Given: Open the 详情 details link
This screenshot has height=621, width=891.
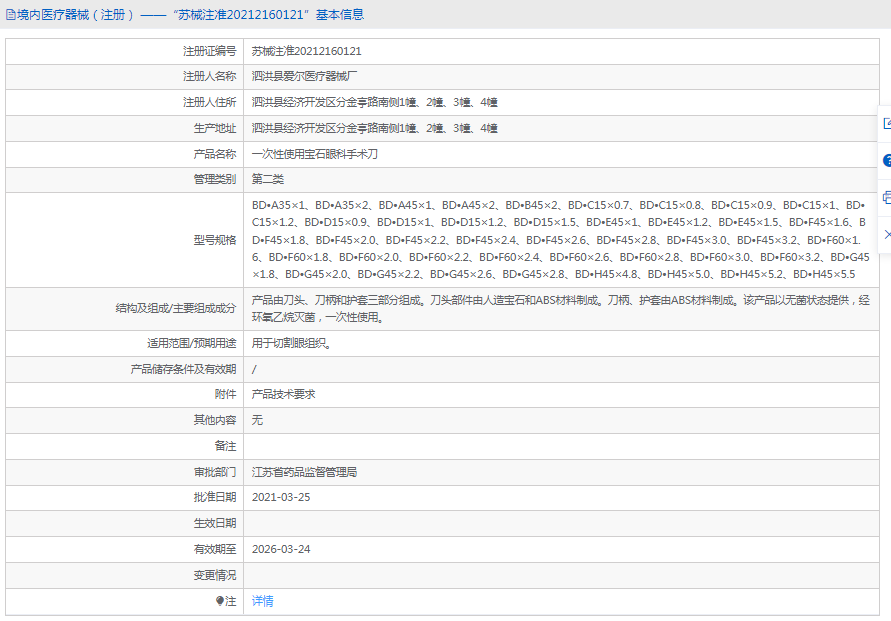Looking at the screenshot, I should coord(262,601).
